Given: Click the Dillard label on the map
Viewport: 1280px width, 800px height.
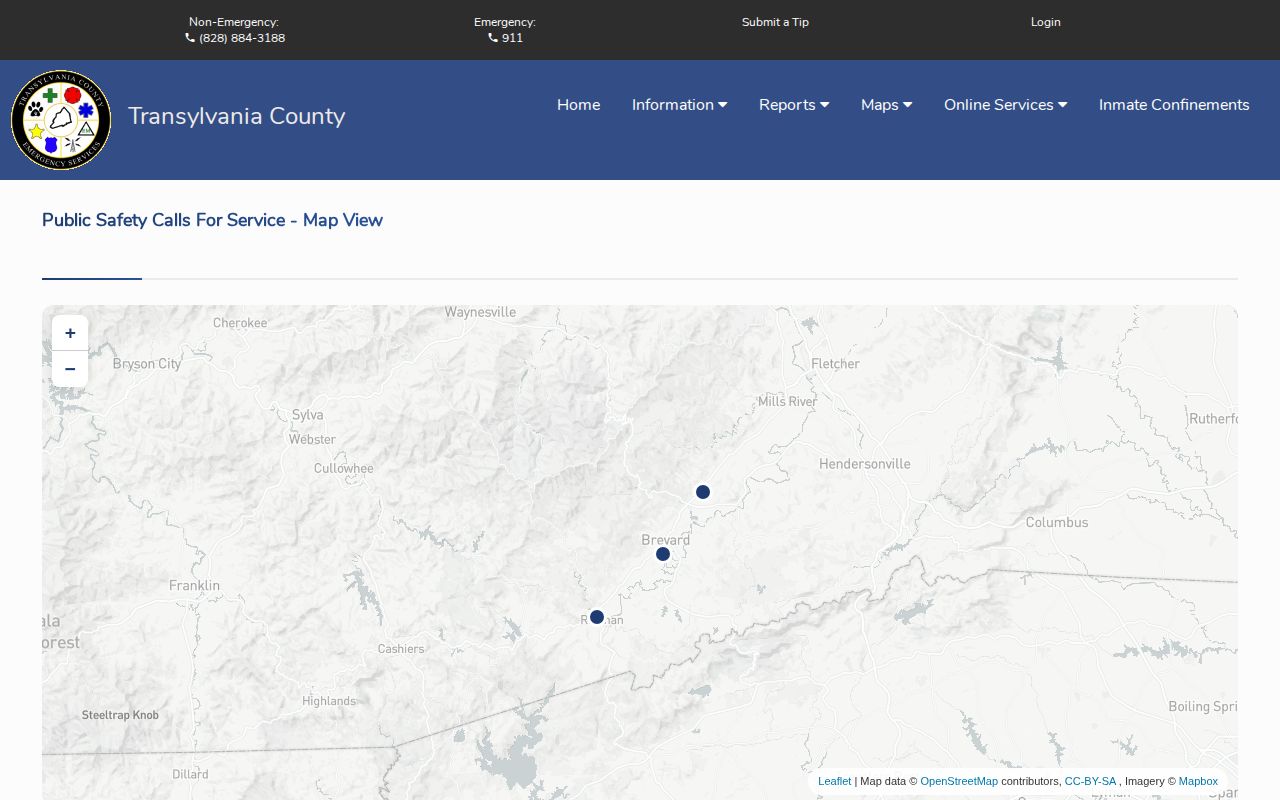Looking at the screenshot, I should point(190,774).
